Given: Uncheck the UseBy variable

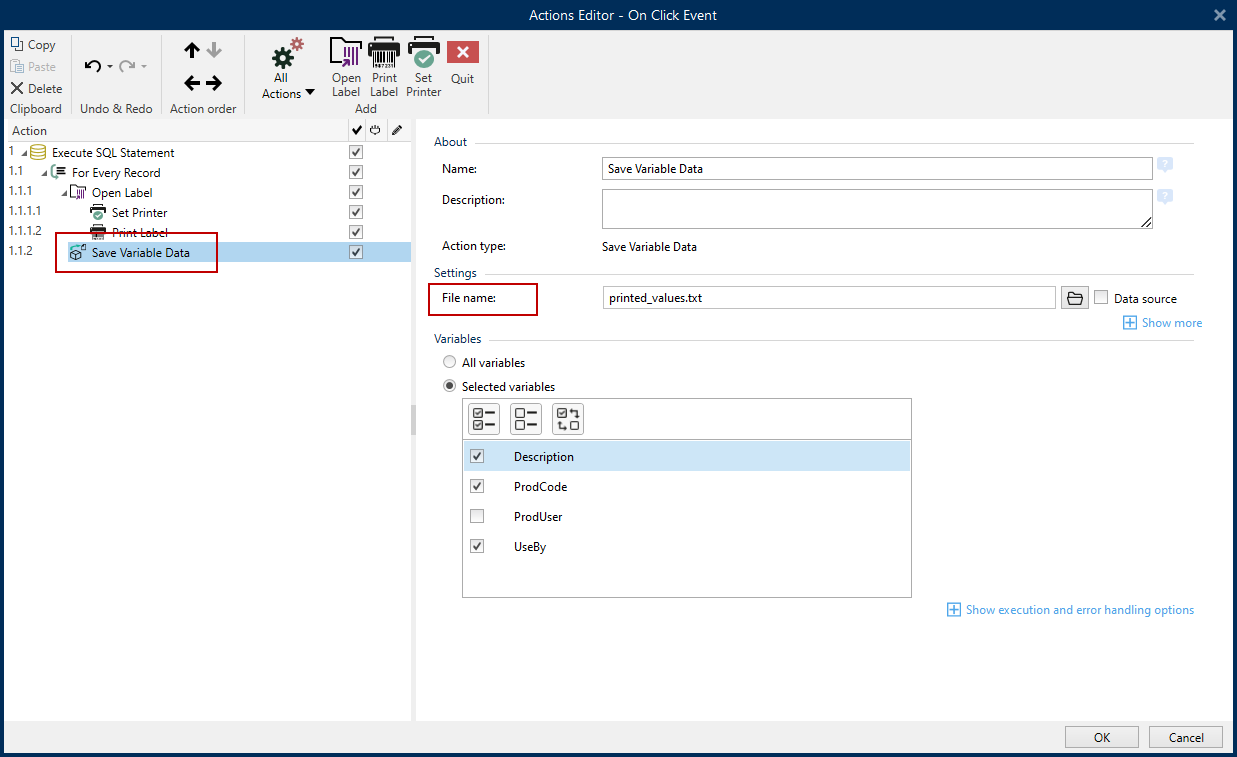Looking at the screenshot, I should (477, 547).
